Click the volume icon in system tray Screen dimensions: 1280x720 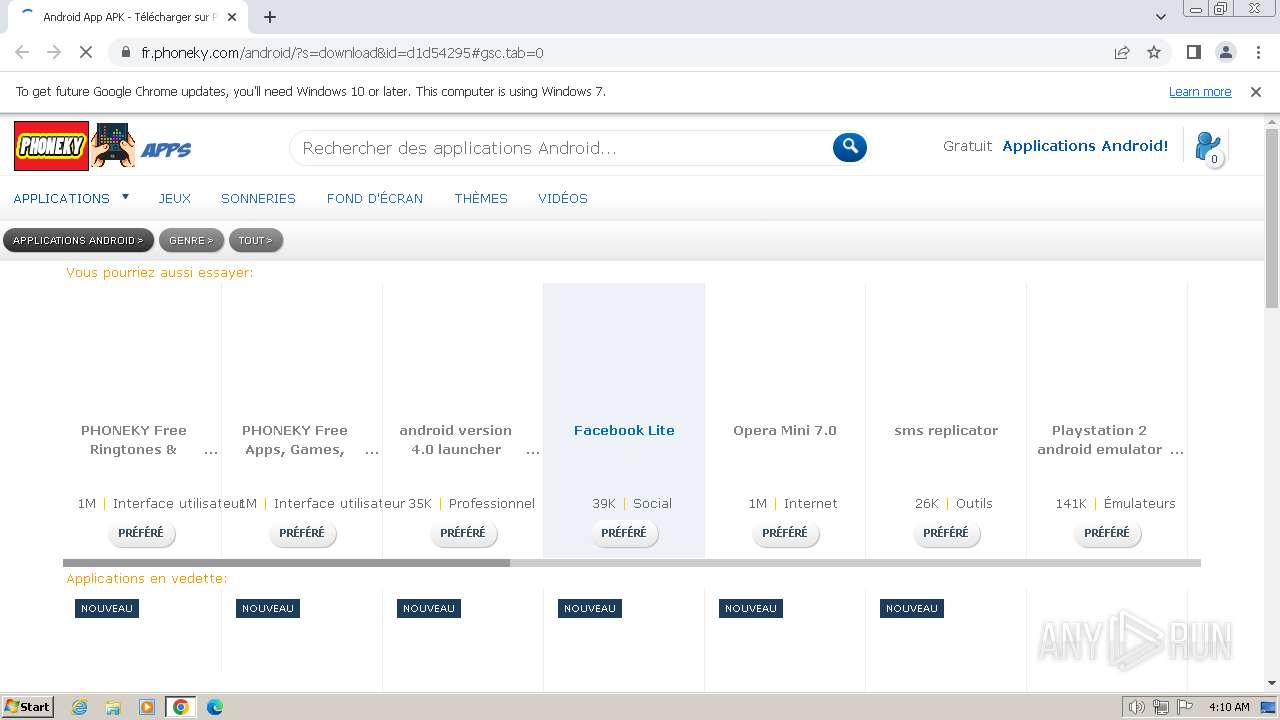pos(1137,707)
